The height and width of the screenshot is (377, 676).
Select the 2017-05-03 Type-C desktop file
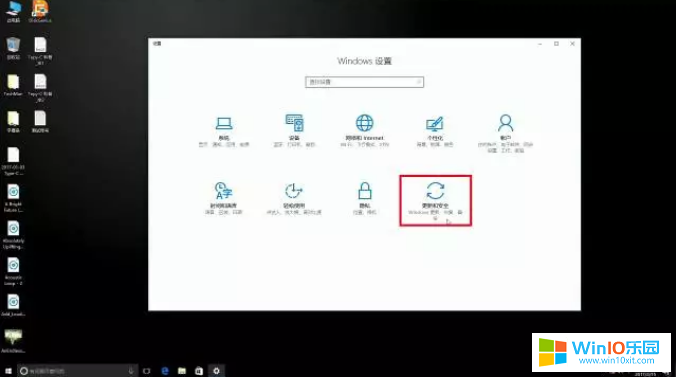coord(13,161)
